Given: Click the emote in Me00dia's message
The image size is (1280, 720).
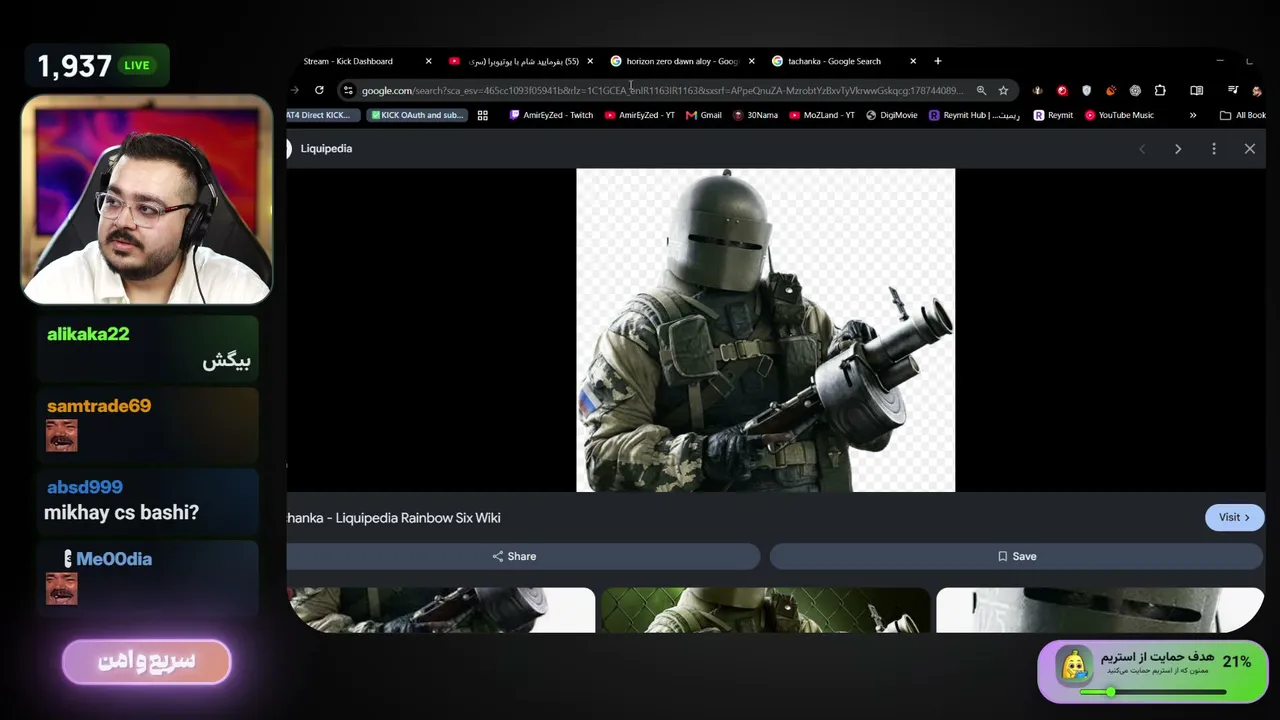Looking at the screenshot, I should [x=62, y=588].
